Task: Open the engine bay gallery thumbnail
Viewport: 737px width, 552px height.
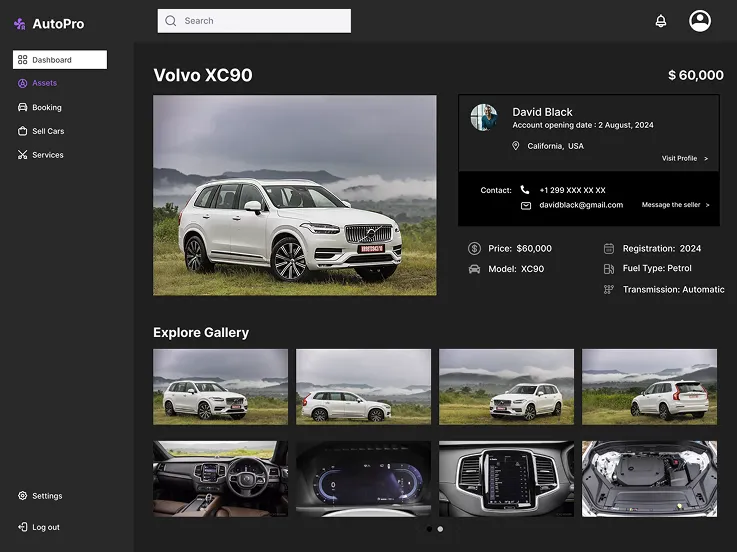Action: click(x=650, y=479)
